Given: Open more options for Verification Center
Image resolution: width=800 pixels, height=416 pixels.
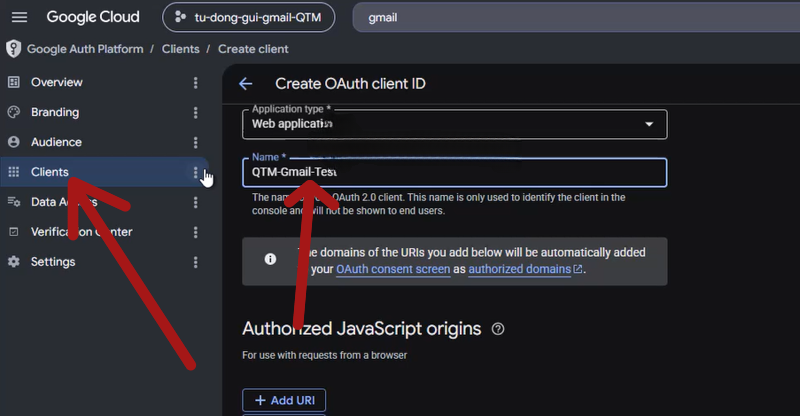Looking at the screenshot, I should [x=195, y=233].
